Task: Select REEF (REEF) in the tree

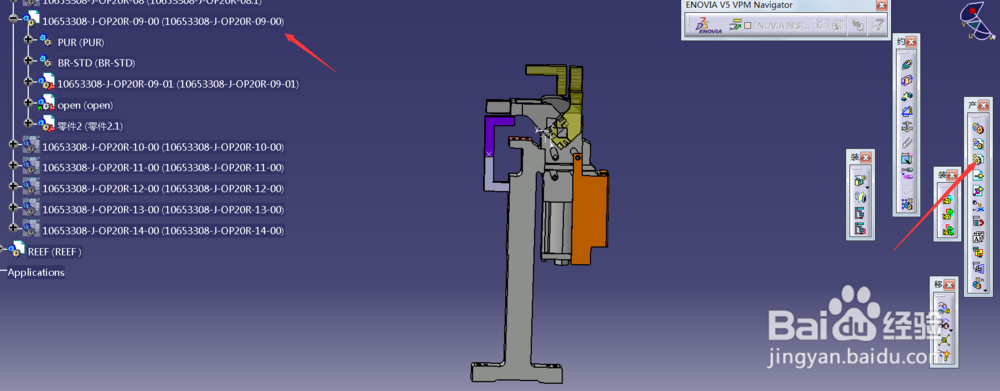Action: coord(55,252)
